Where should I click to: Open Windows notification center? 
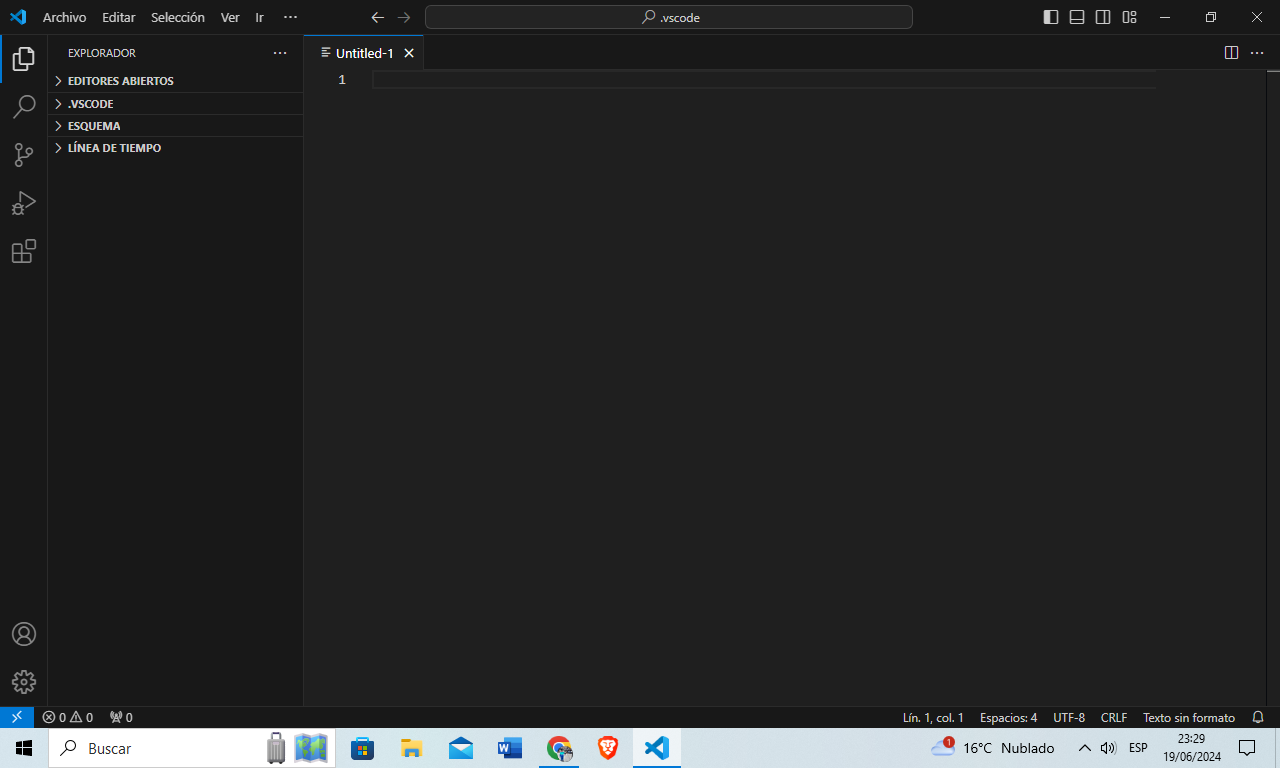tap(1247, 748)
